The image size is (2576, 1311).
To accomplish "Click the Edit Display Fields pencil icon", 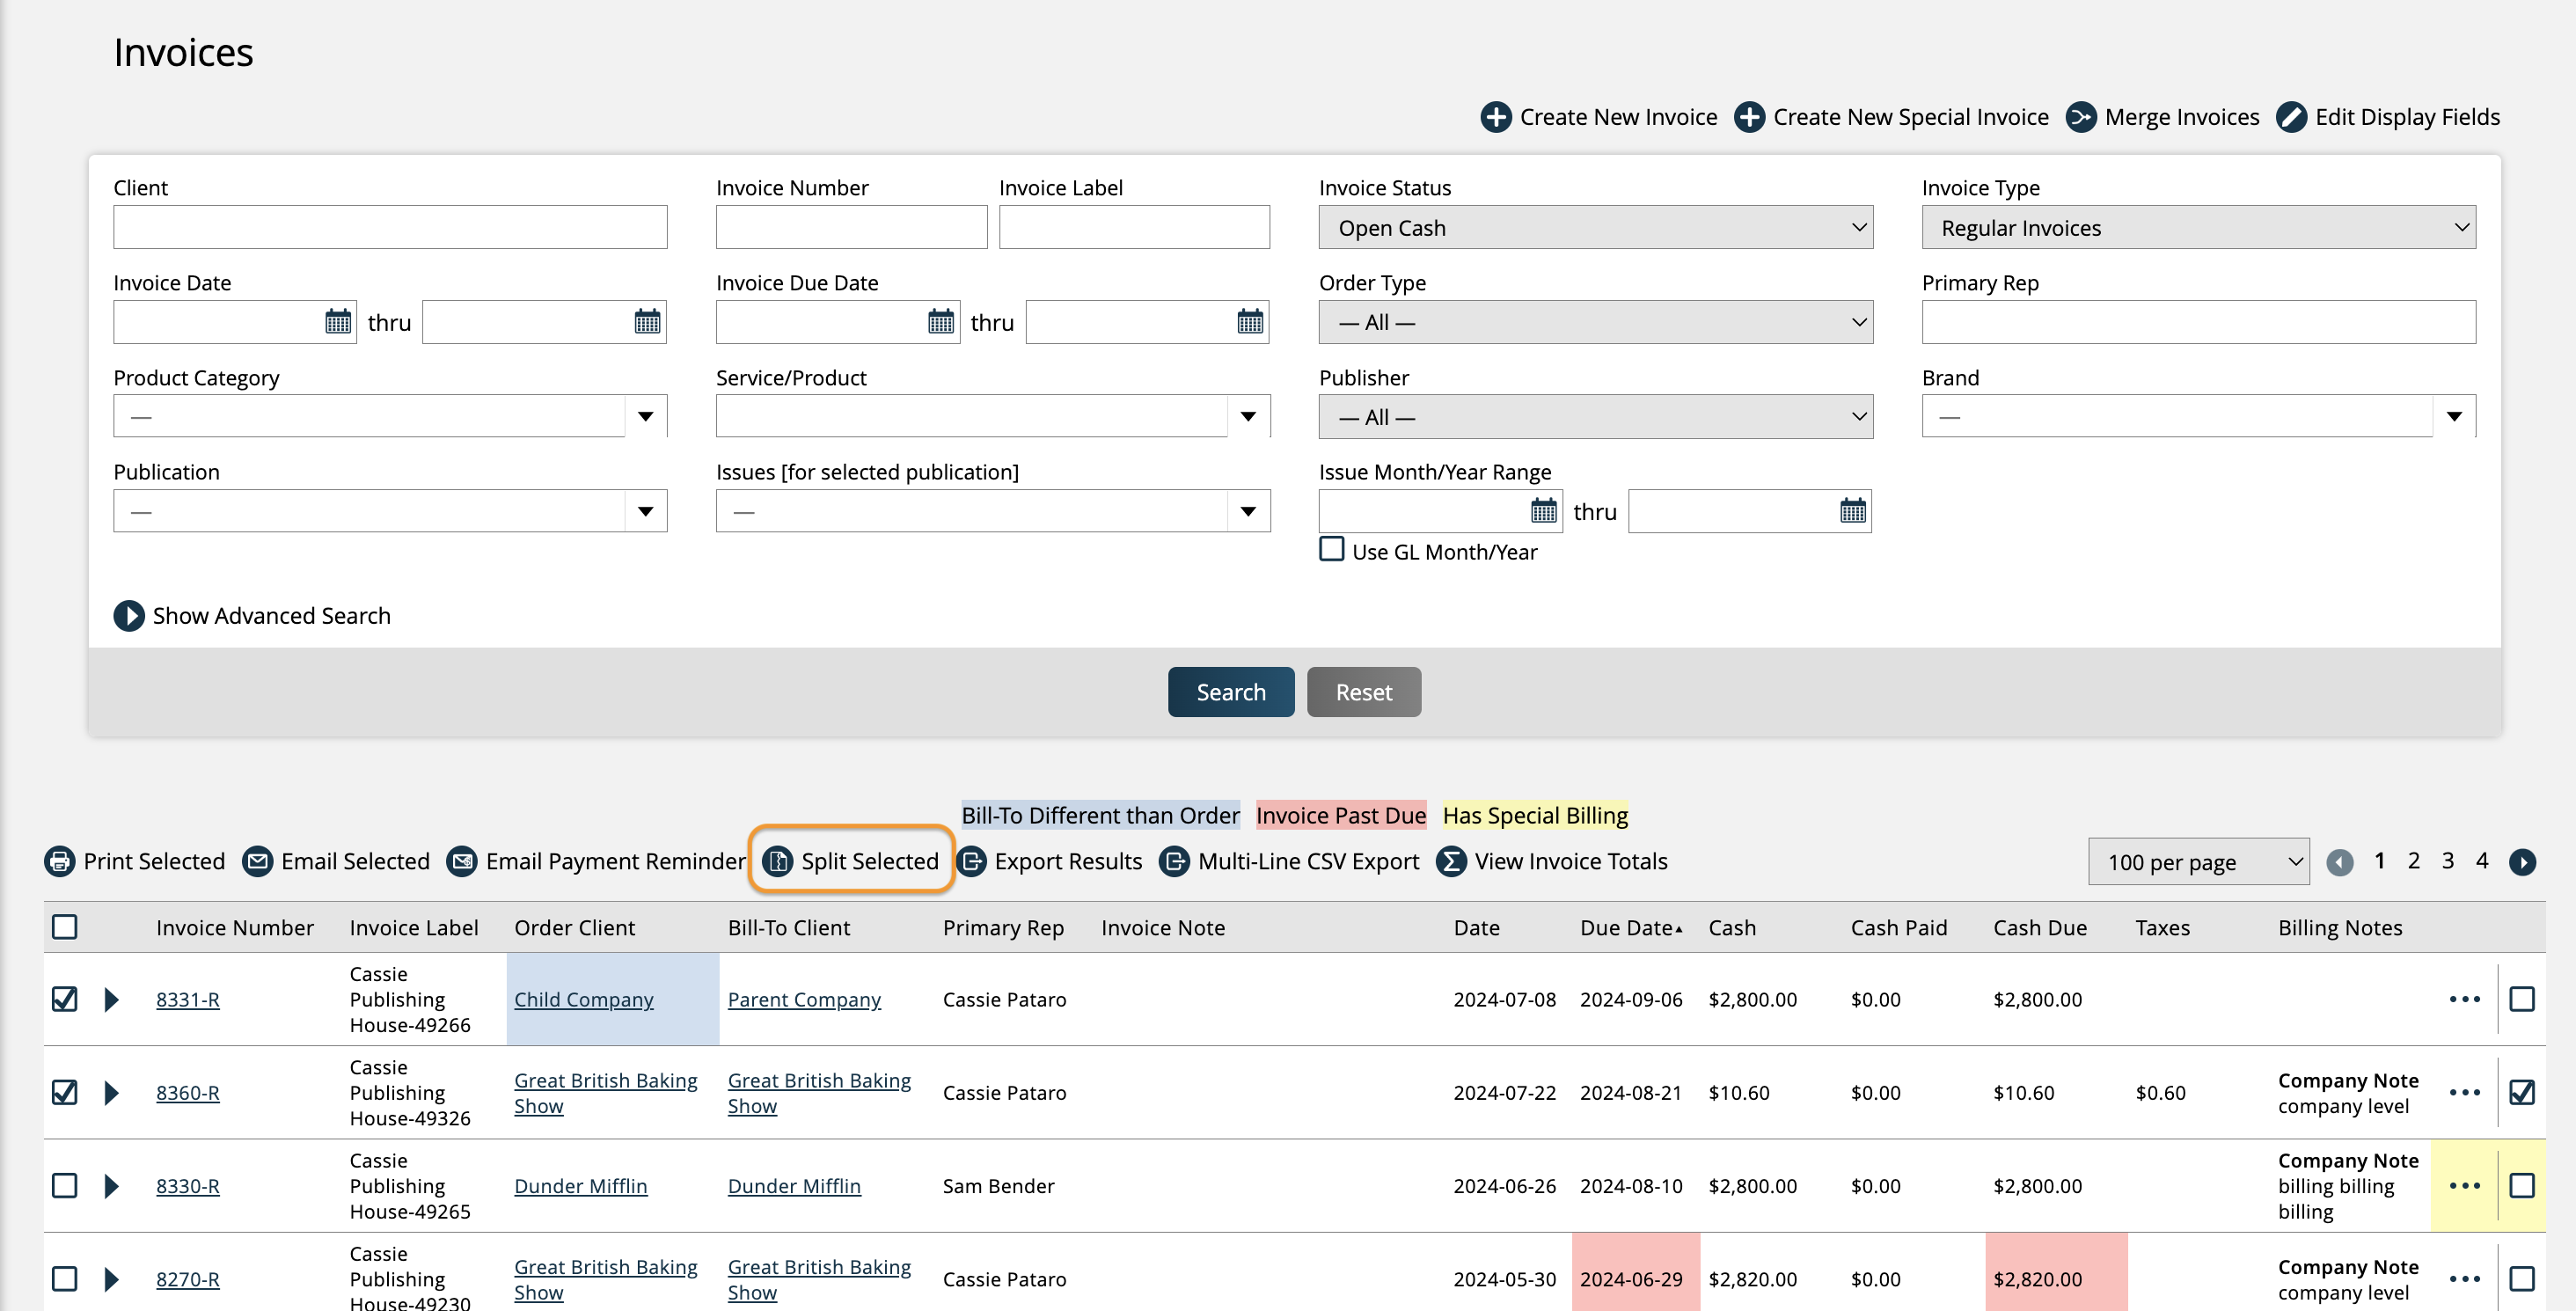I will tap(2291, 116).
